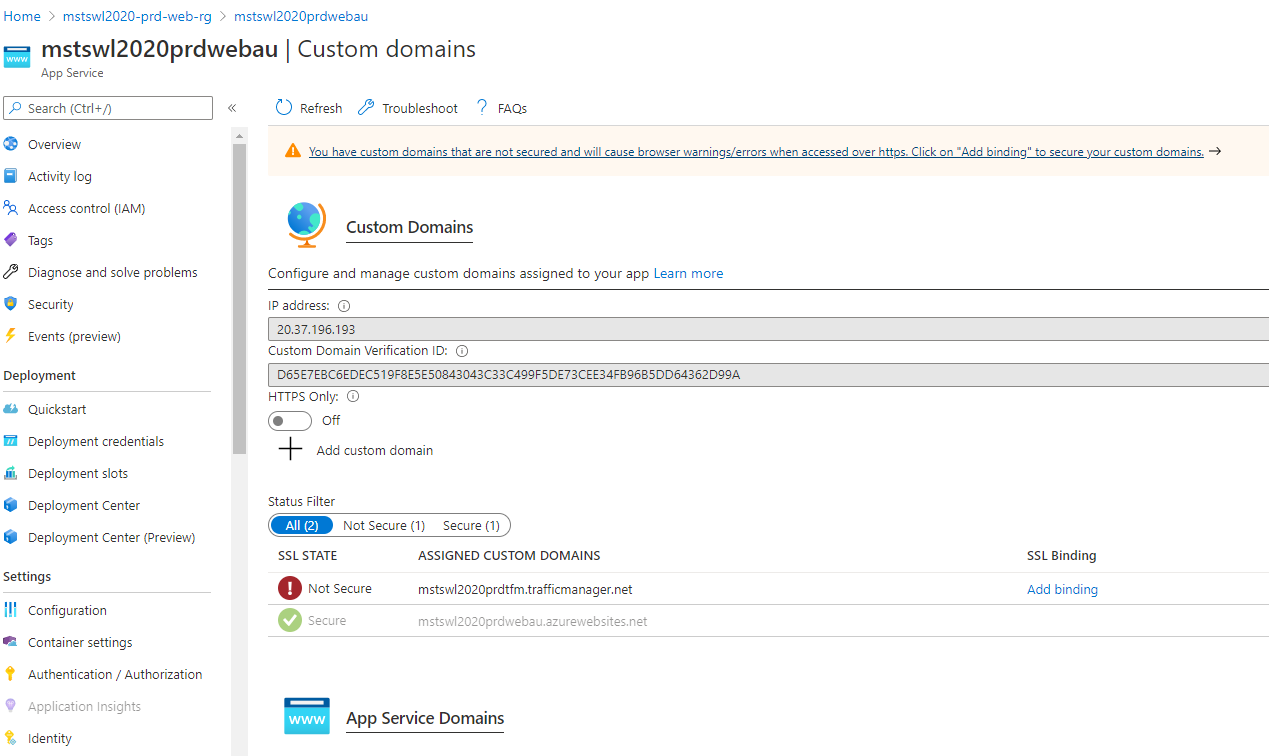Click the info icon beside IP address
This screenshot has width=1269, height=756.
click(x=344, y=306)
